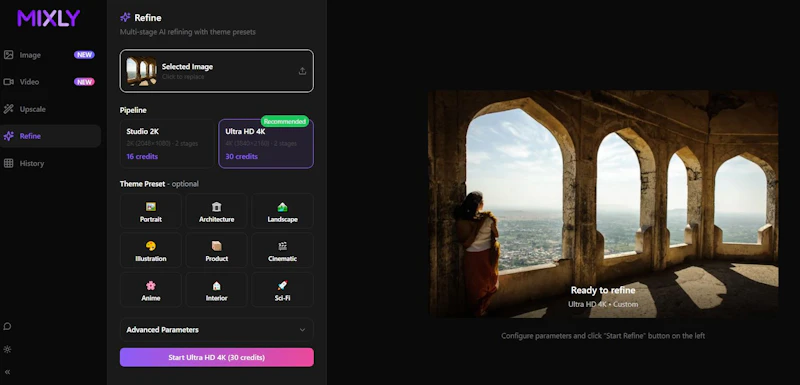Choose the Anime theme preset
This screenshot has height=385, width=800.
tap(151, 290)
